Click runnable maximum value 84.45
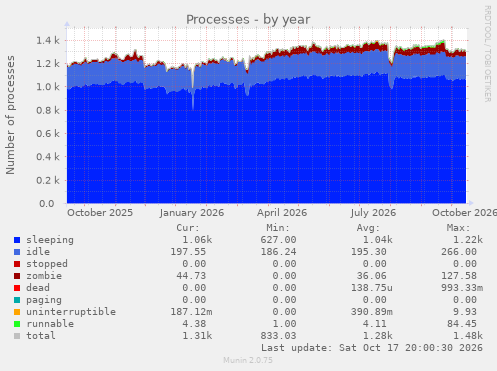The width and height of the screenshot is (497, 371). [462, 324]
